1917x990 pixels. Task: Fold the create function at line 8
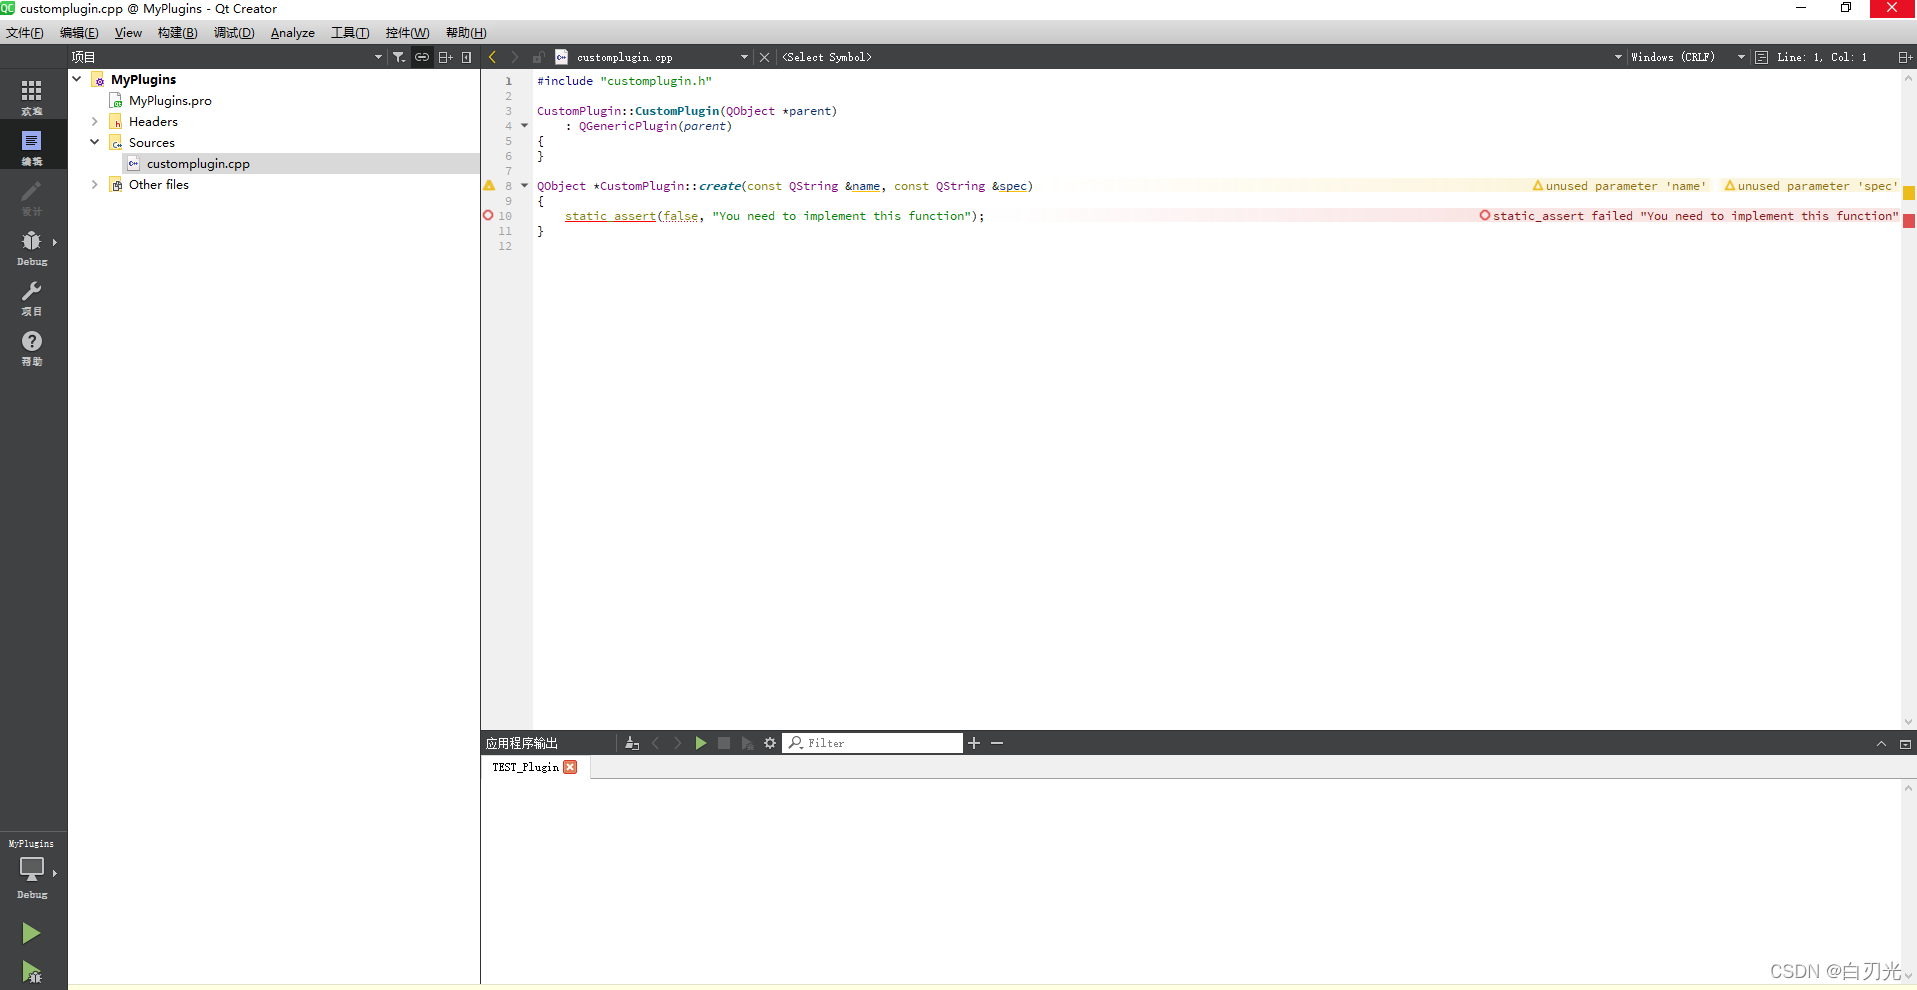pos(524,186)
